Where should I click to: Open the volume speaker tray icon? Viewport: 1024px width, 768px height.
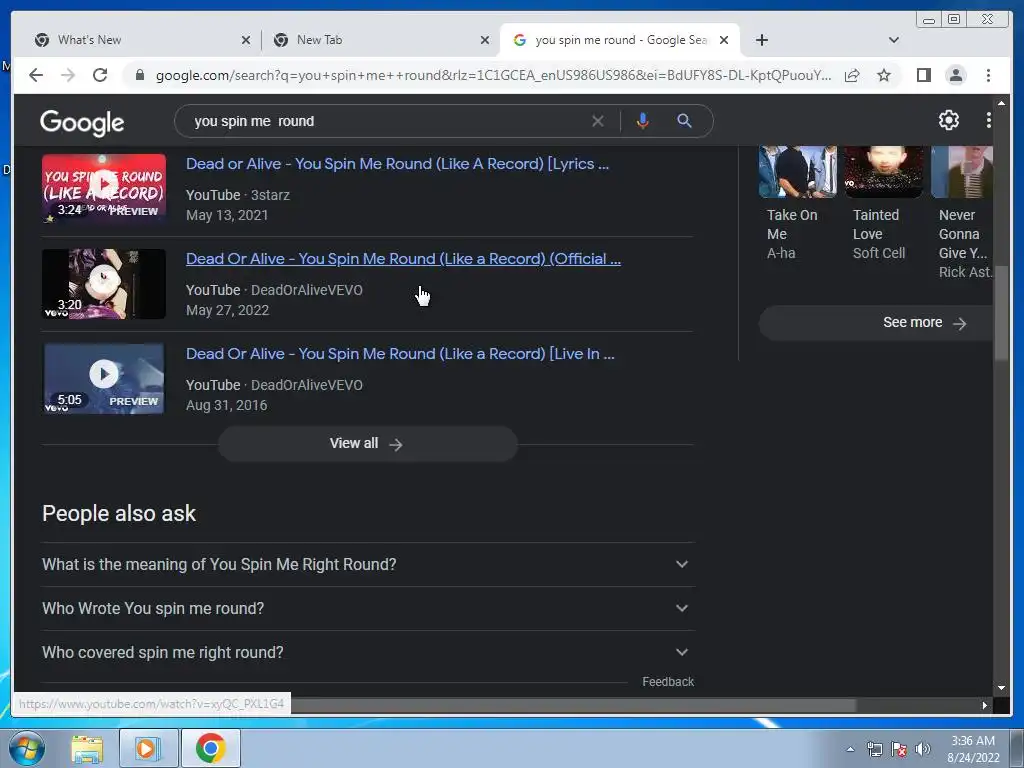922,749
